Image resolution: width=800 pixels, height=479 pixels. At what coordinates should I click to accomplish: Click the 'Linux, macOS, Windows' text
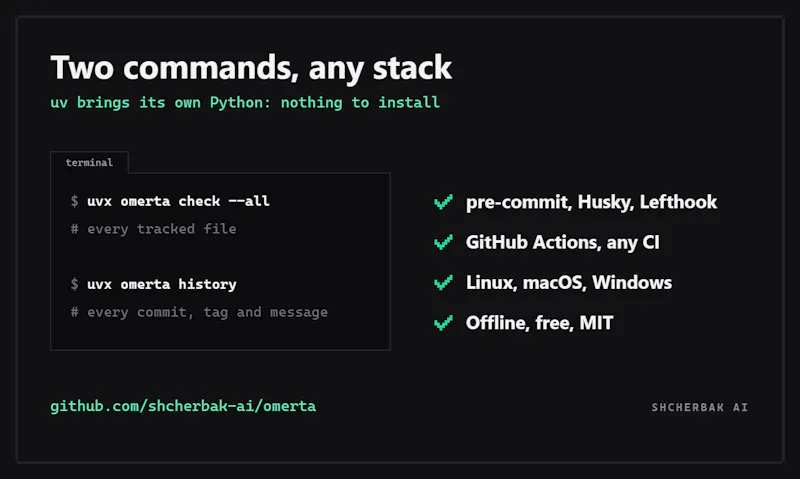point(569,283)
